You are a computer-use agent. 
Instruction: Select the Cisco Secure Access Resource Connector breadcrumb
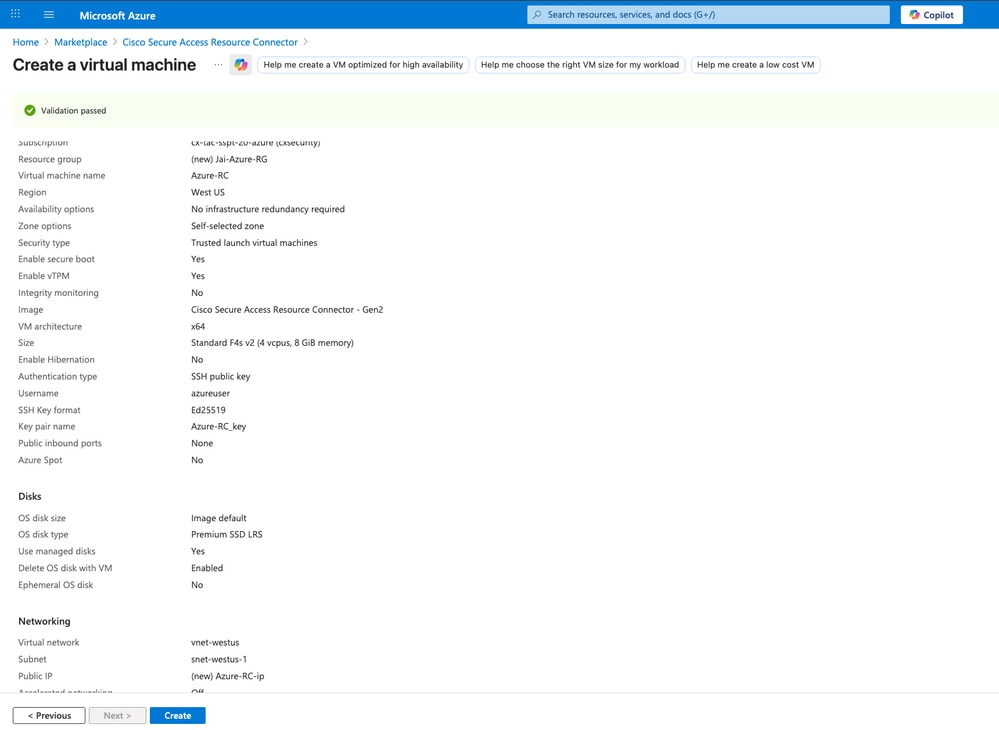click(x=210, y=42)
